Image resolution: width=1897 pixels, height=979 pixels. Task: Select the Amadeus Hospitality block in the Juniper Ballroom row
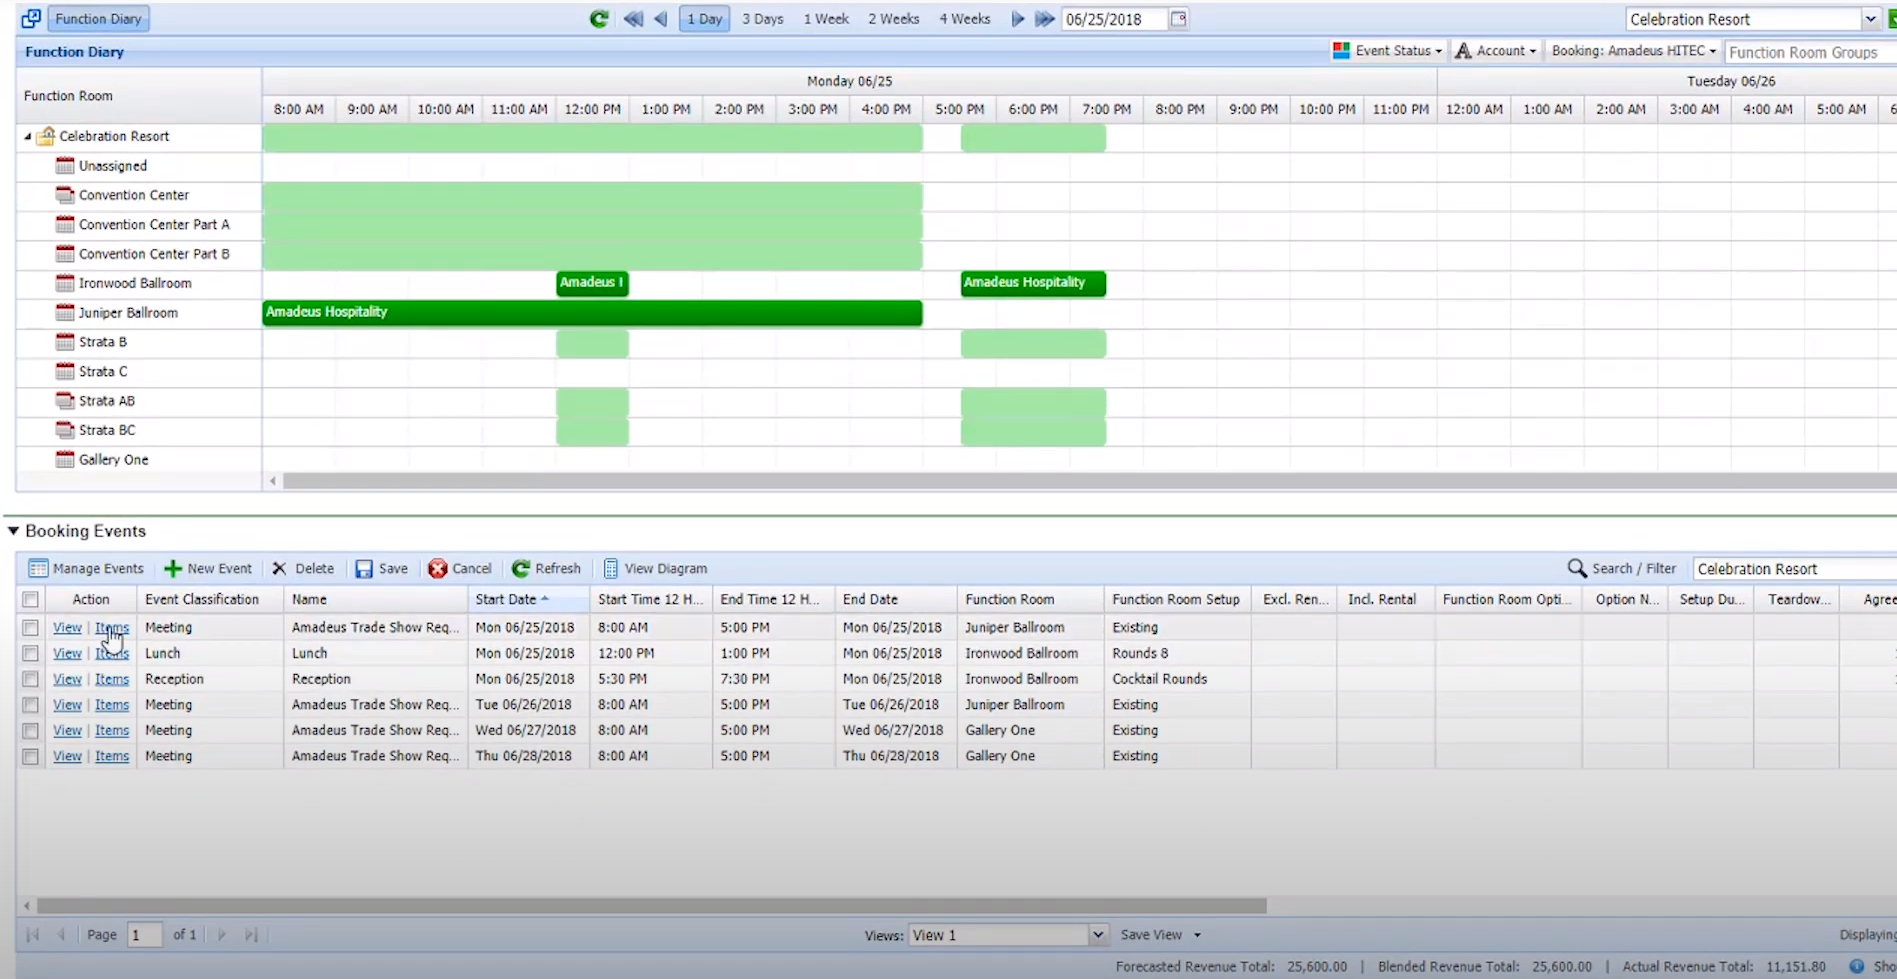(x=592, y=313)
